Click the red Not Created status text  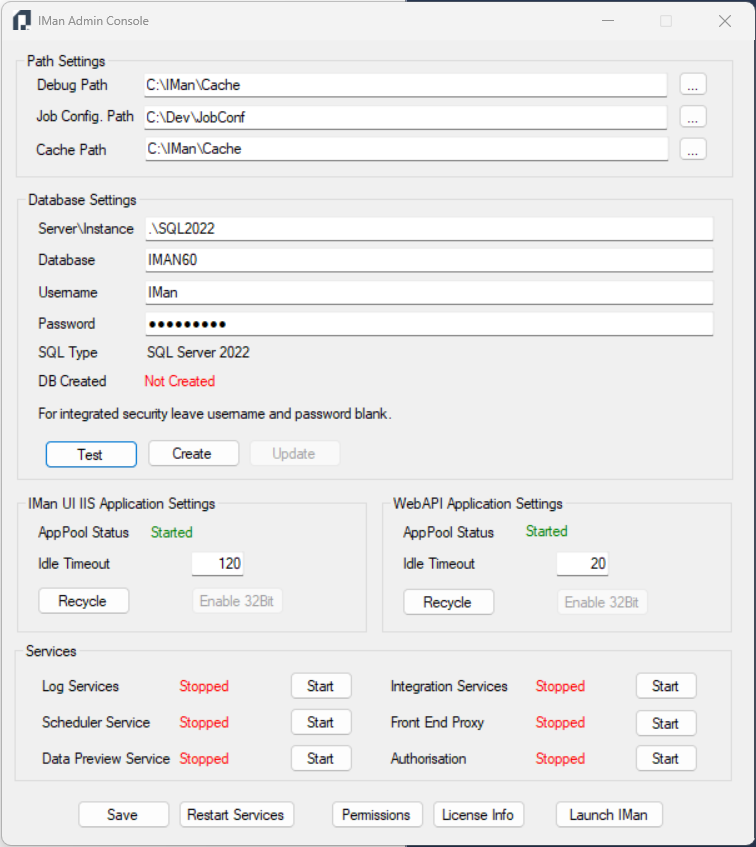pyautogui.click(x=180, y=381)
